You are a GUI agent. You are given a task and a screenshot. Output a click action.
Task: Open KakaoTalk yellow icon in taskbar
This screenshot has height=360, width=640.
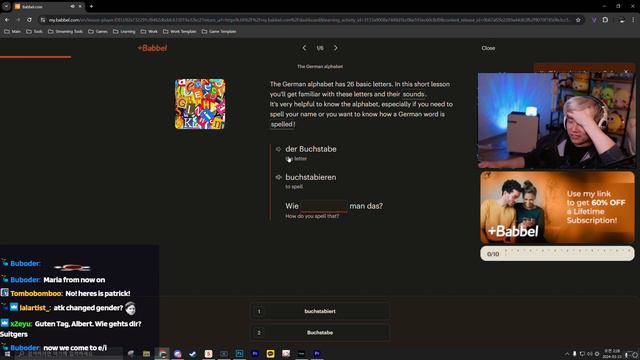[270, 353]
